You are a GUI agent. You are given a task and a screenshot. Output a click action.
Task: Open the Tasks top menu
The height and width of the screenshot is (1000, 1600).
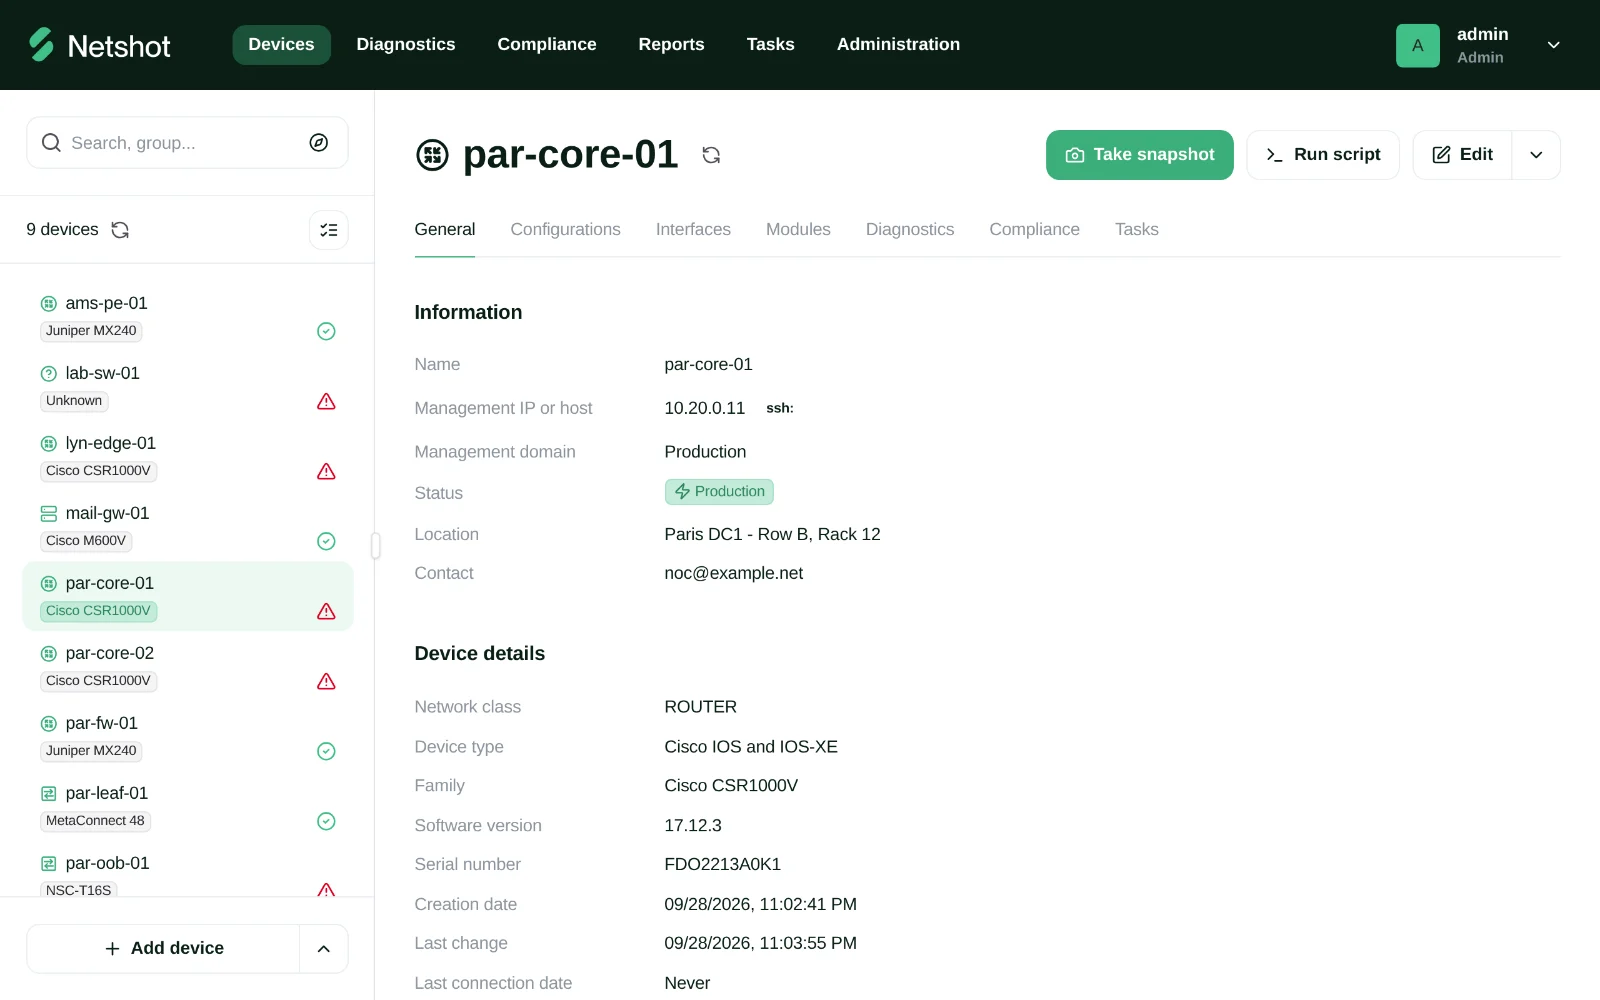(770, 45)
